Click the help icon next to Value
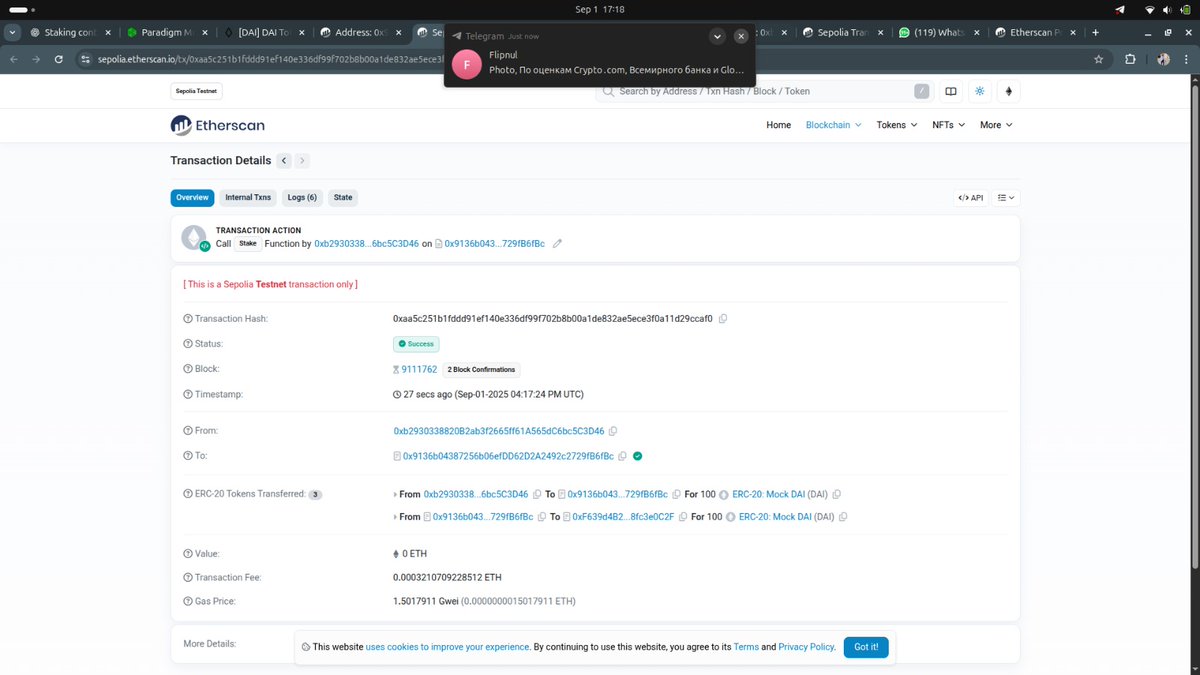The height and width of the screenshot is (675, 1200). (187, 553)
